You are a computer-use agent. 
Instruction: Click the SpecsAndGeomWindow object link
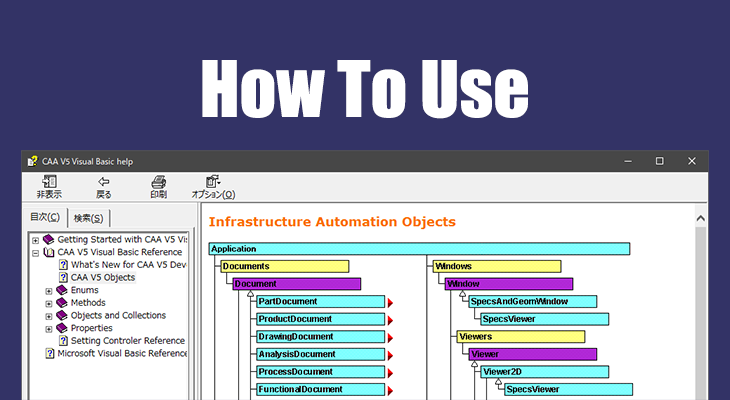point(532,302)
